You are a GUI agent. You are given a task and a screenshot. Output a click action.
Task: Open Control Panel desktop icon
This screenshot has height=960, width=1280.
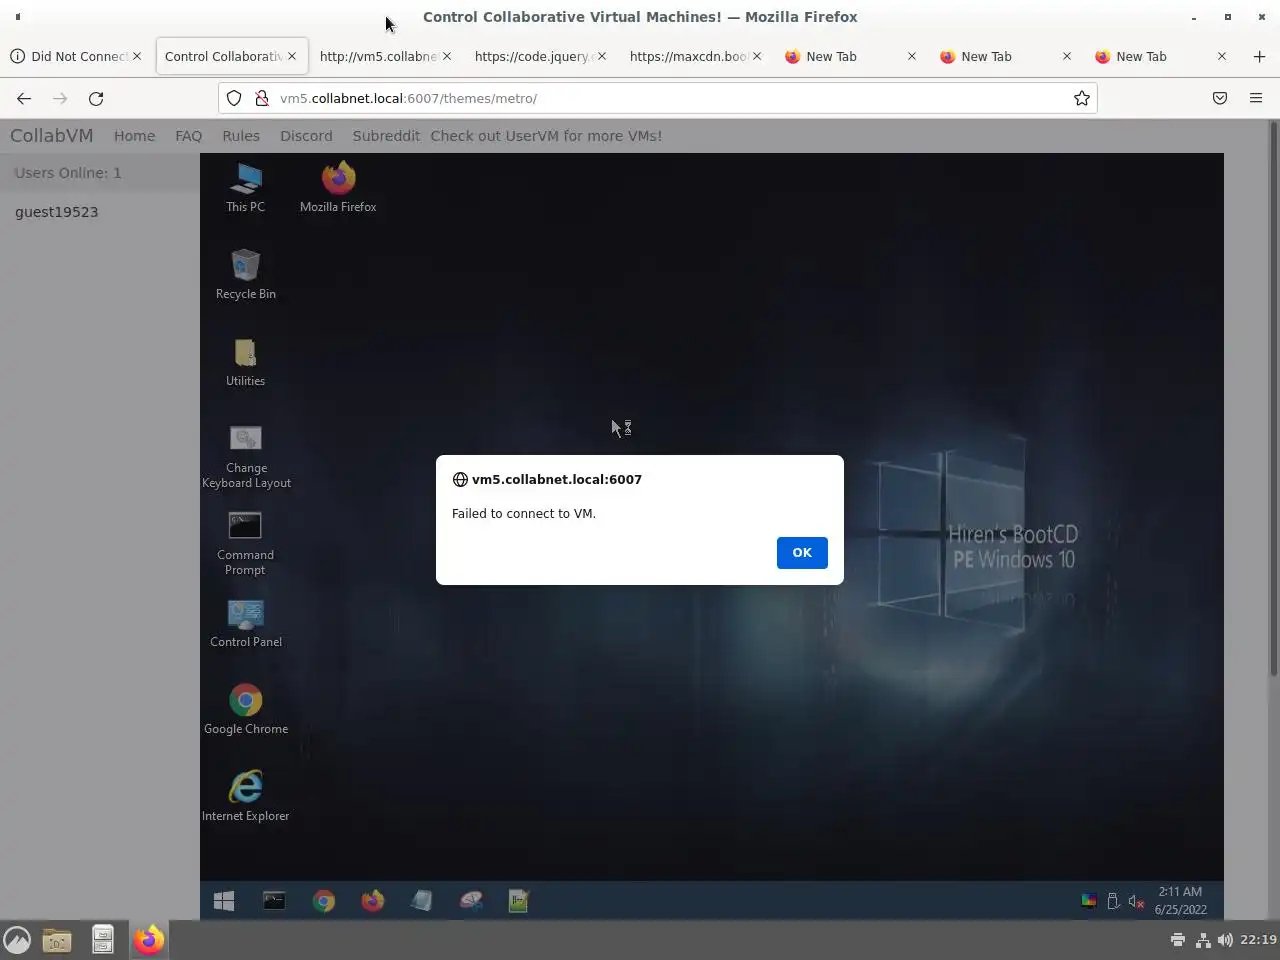(x=246, y=624)
